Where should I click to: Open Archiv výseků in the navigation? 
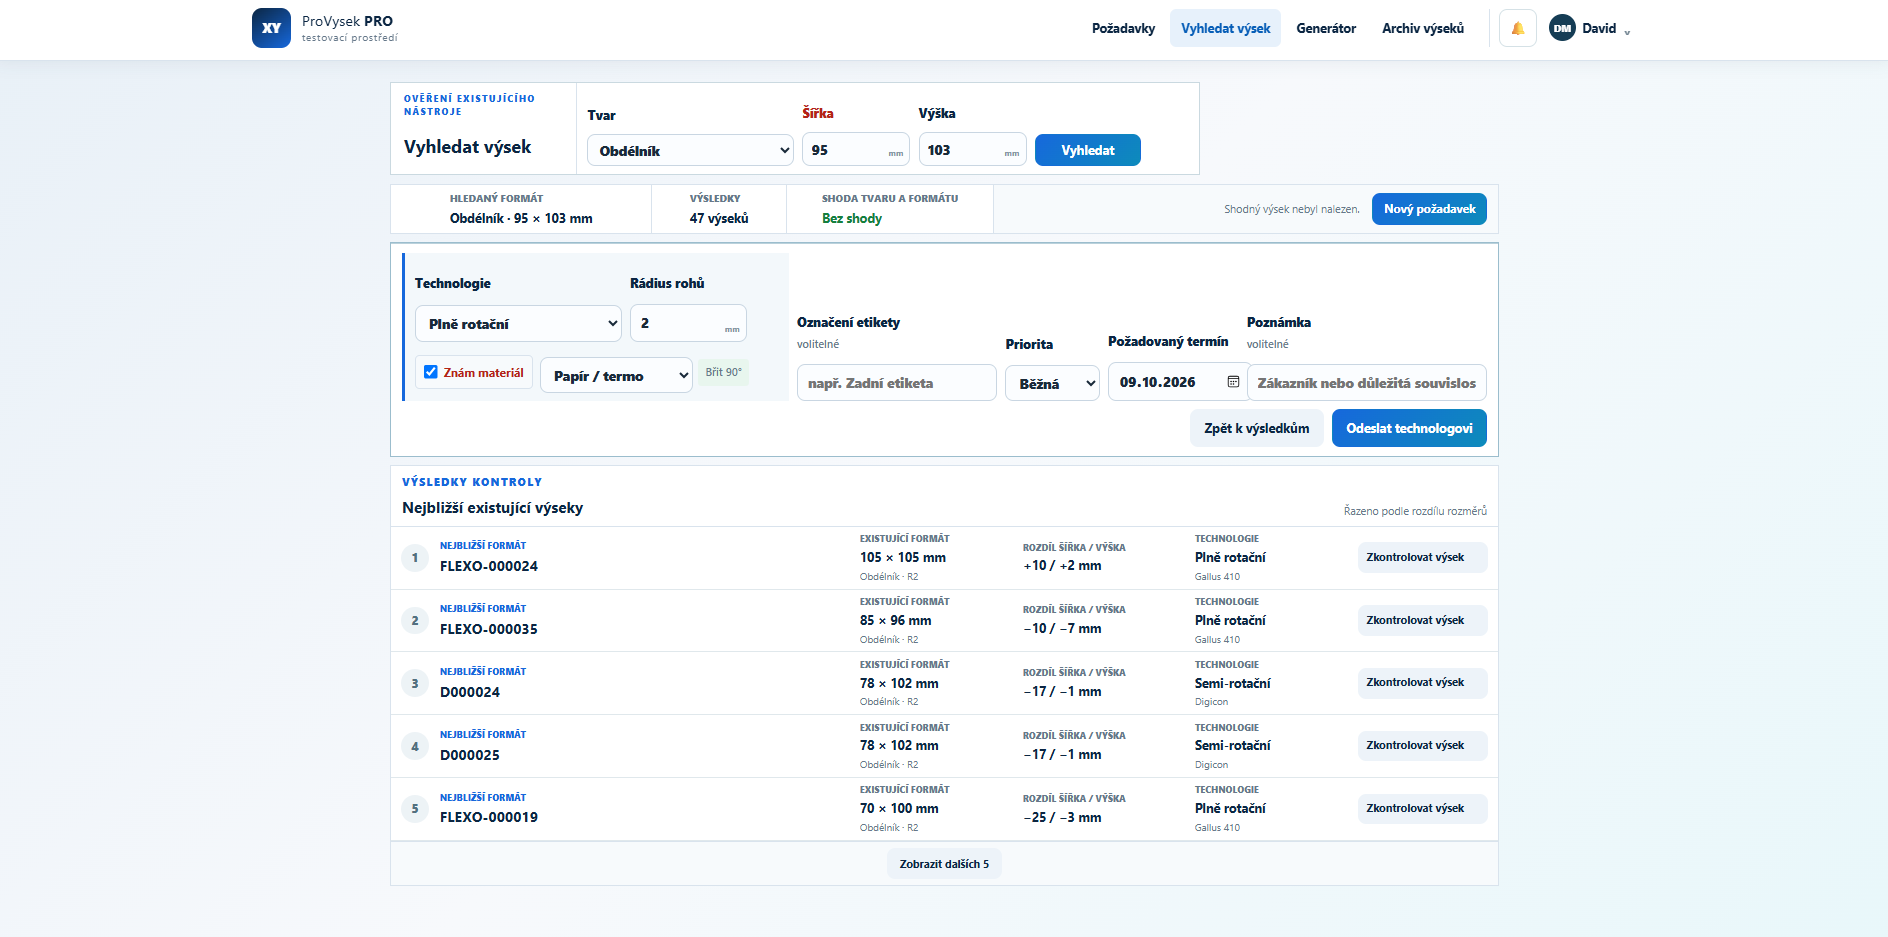(x=1422, y=28)
